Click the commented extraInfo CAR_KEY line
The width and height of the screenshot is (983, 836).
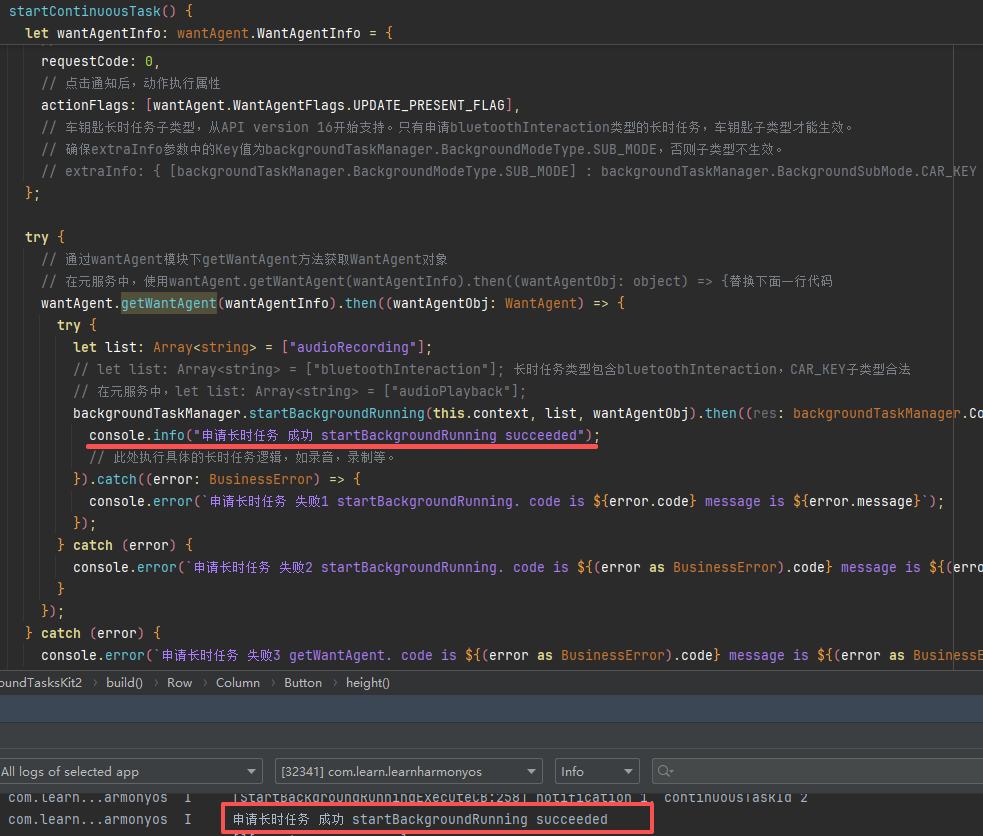point(508,171)
